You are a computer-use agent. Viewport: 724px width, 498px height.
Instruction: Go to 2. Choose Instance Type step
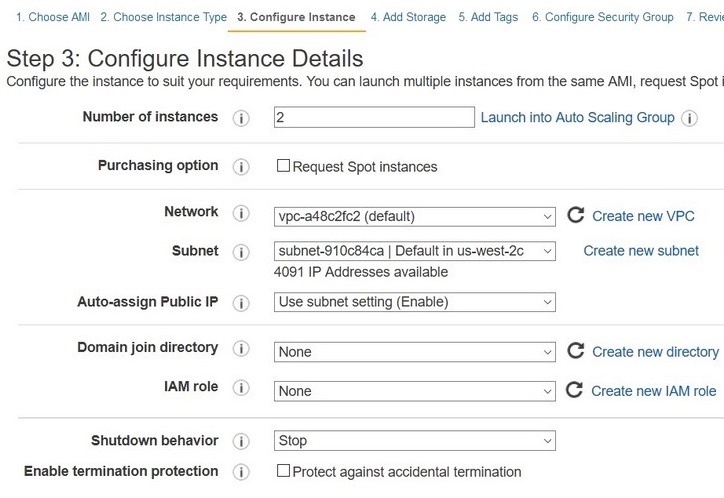tap(163, 17)
